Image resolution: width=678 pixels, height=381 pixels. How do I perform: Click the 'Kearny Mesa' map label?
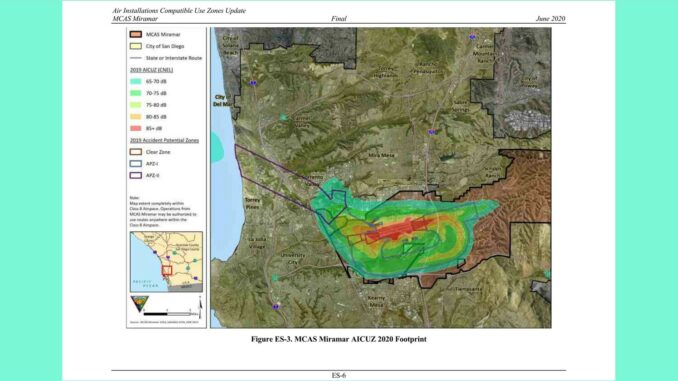tap(376, 301)
